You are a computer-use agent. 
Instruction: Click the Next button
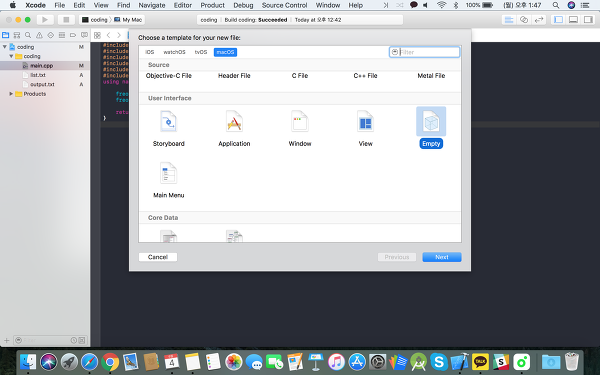442,257
